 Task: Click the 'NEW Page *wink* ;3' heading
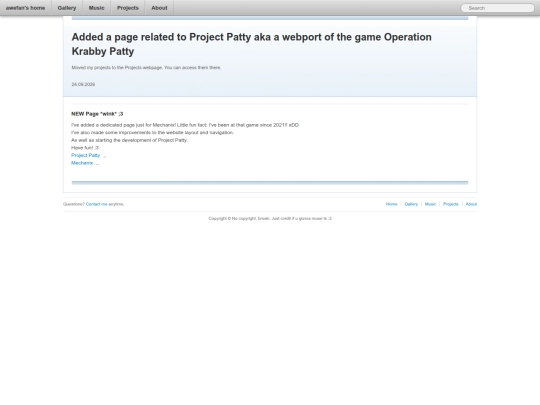pyautogui.click(x=97, y=114)
